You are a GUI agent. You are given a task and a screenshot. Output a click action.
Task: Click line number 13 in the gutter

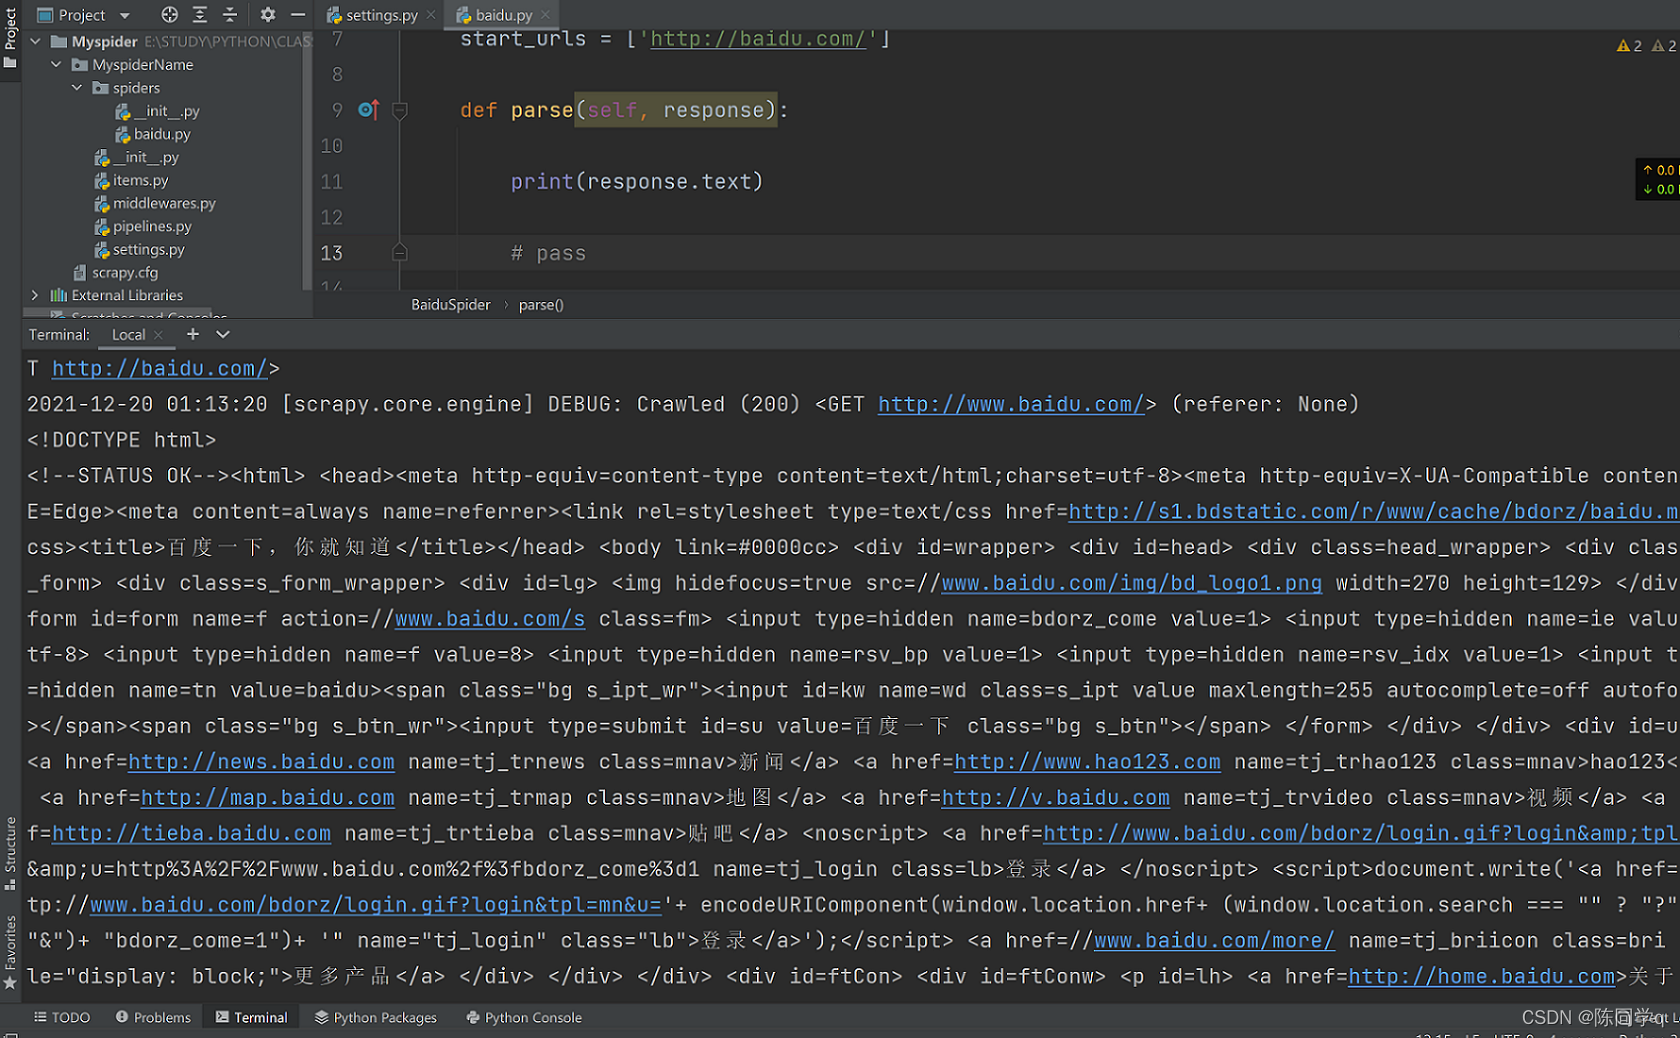point(331,254)
